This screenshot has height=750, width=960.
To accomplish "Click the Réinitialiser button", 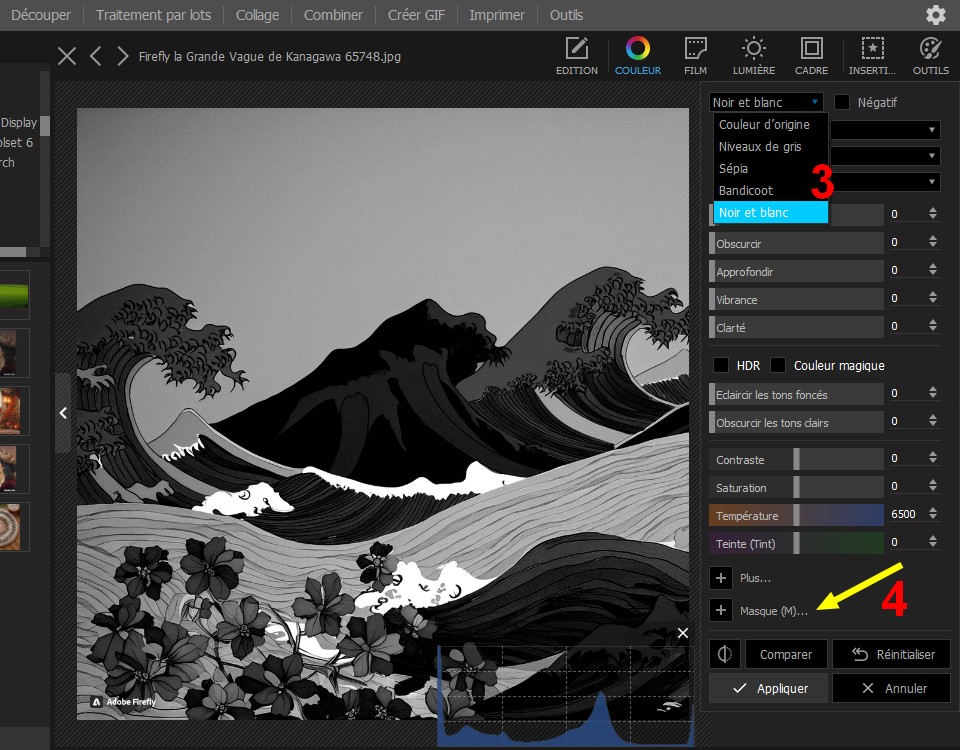I will [891, 654].
